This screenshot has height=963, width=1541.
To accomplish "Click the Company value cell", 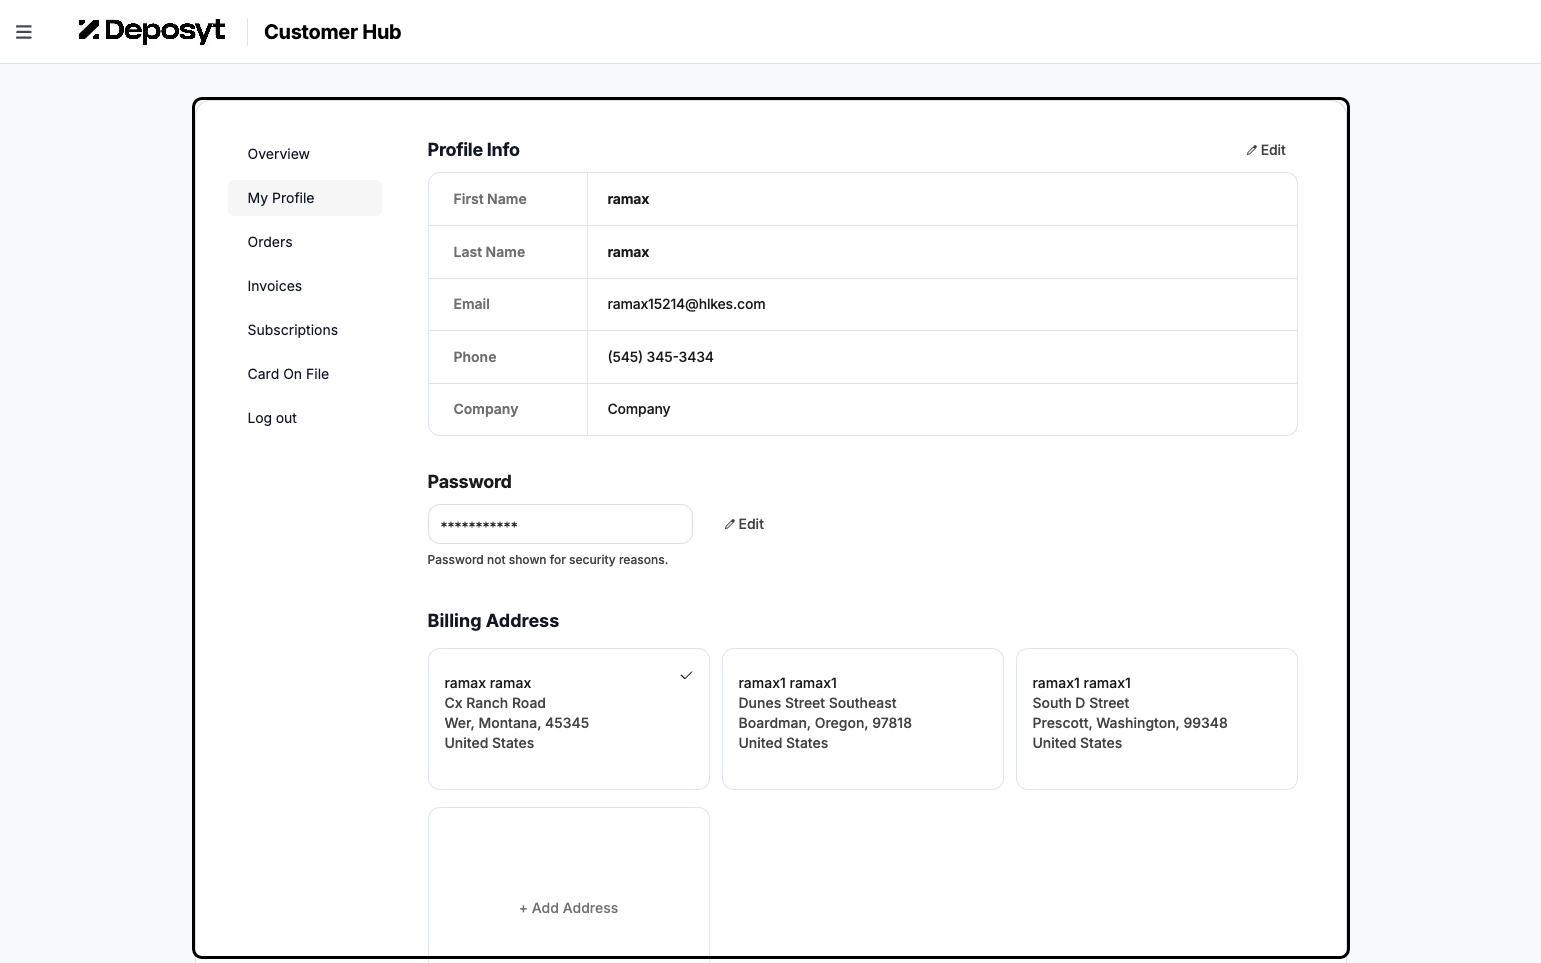I will pyautogui.click(x=942, y=409).
